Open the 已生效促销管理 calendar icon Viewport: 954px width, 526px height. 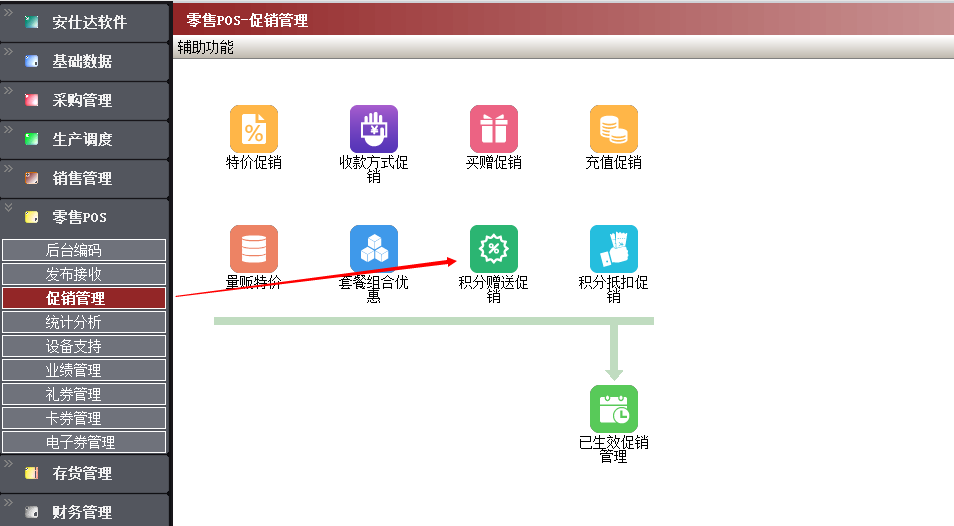click(613, 409)
